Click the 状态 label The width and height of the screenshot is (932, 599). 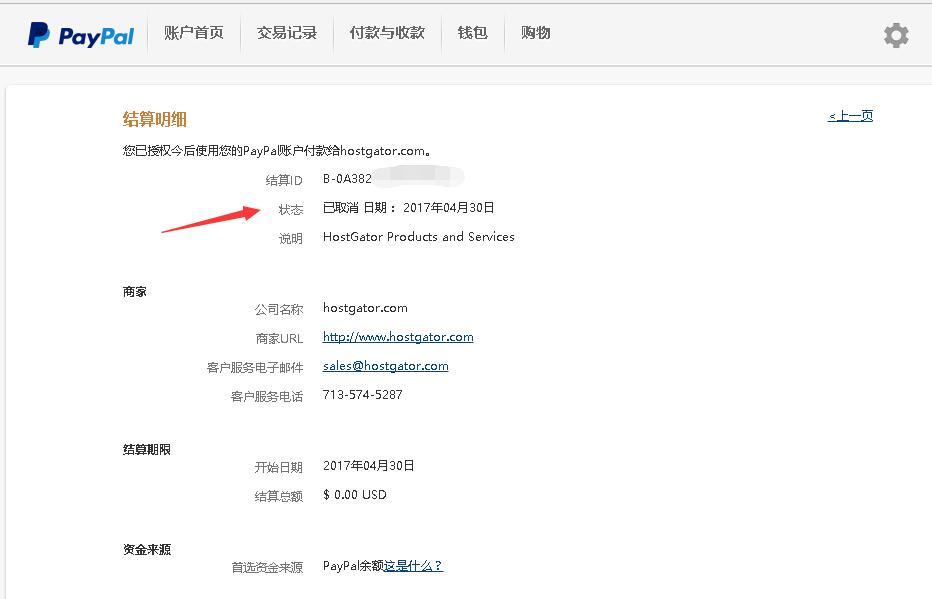pyautogui.click(x=291, y=209)
